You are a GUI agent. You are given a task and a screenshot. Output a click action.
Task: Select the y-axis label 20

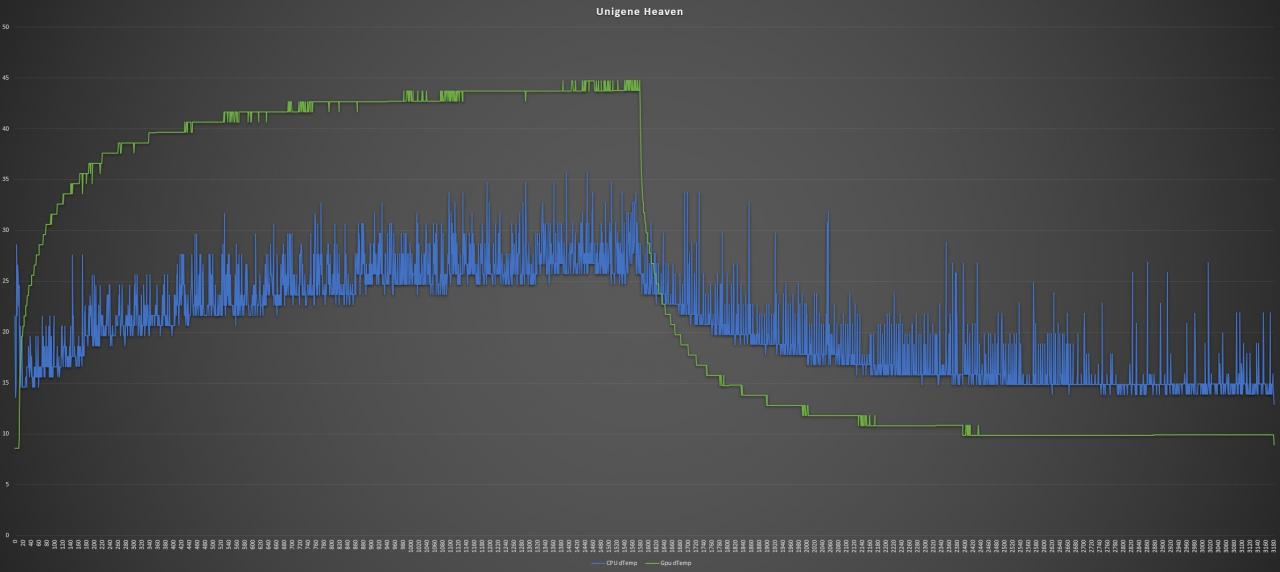tap(6, 332)
